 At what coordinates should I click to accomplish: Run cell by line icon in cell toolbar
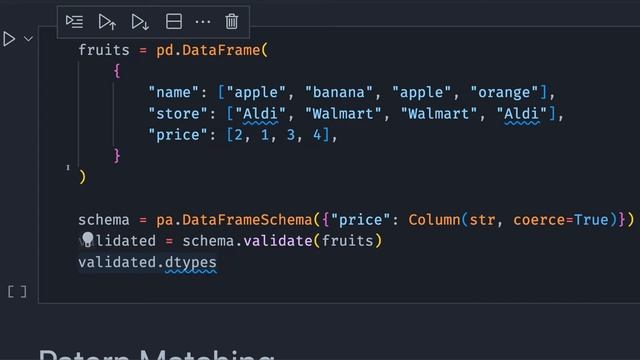tap(74, 21)
